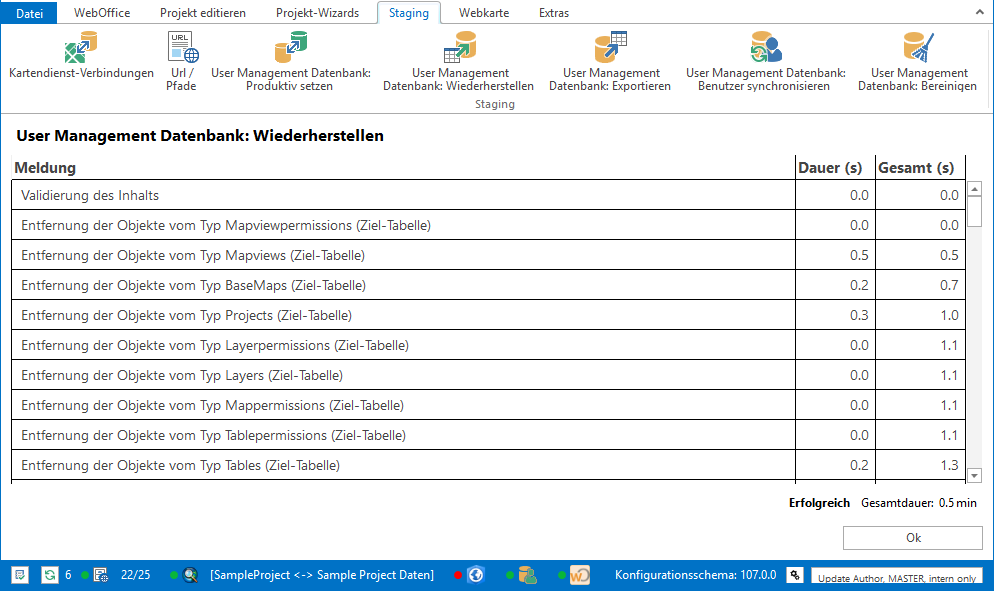Click the globe icon next to the red indicator
Screen dimensions: 994x591
tap(475, 575)
